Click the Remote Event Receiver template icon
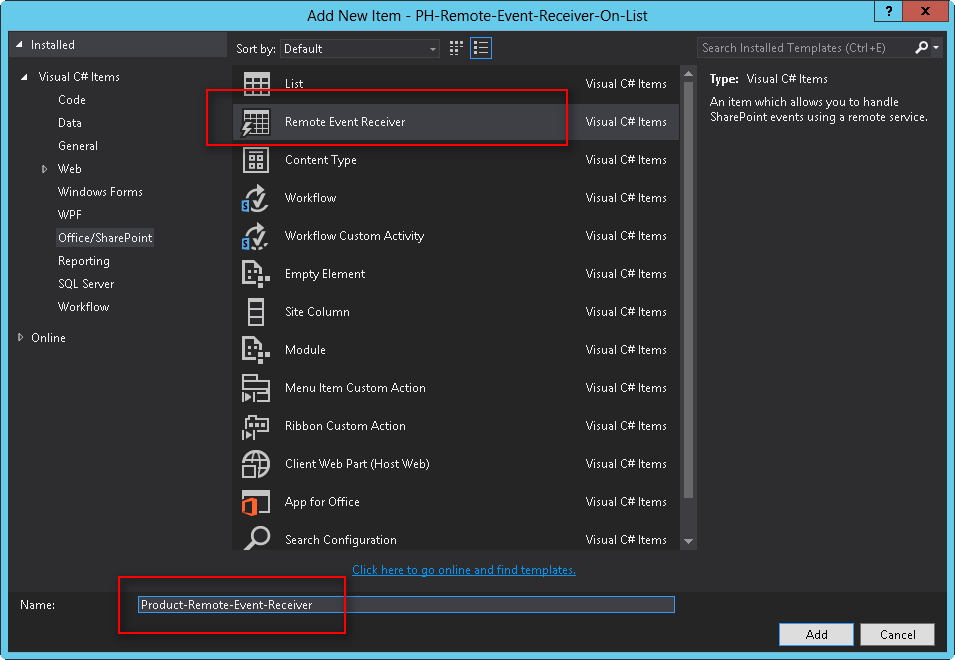955x660 pixels. coord(256,122)
